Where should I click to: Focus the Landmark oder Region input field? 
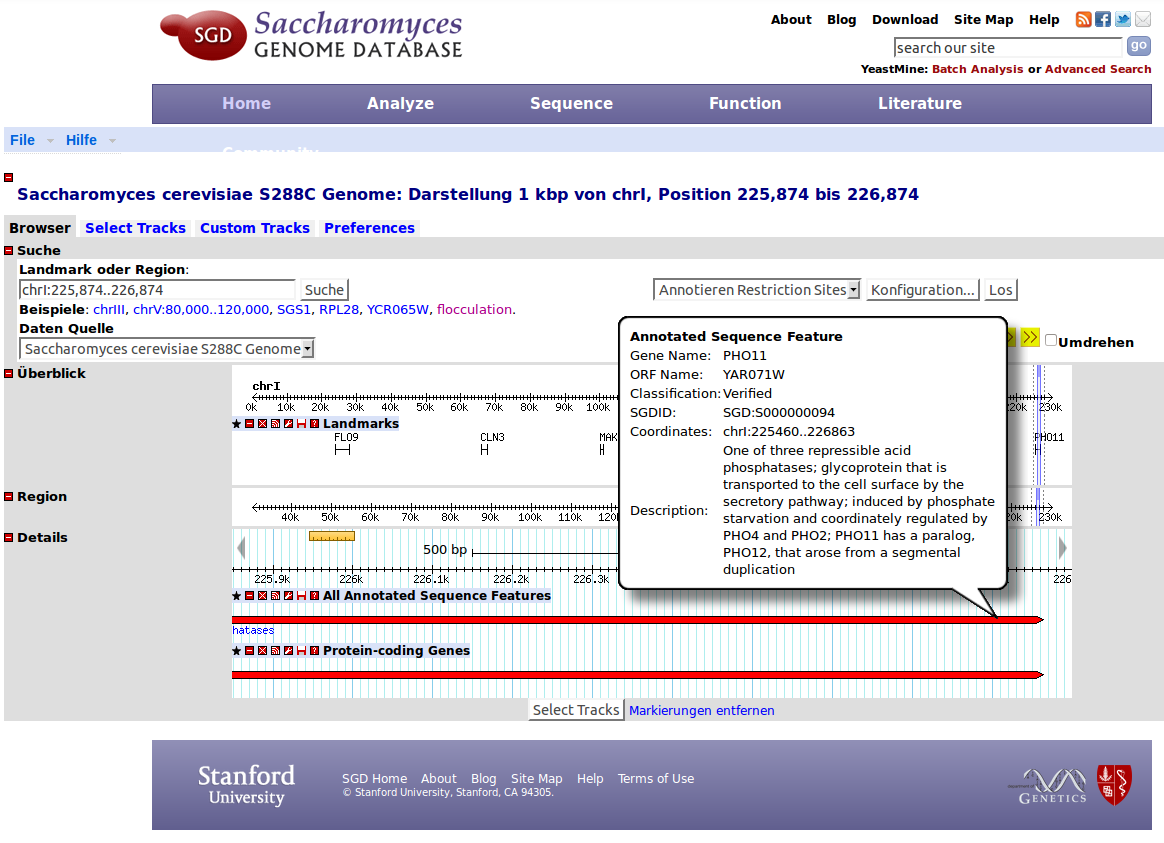coord(157,289)
